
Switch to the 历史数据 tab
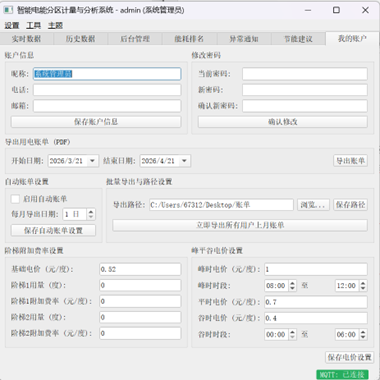pyautogui.click(x=80, y=39)
